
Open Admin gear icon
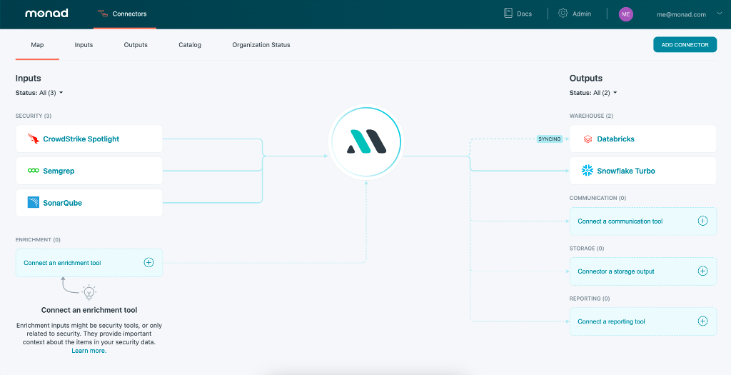click(x=563, y=14)
